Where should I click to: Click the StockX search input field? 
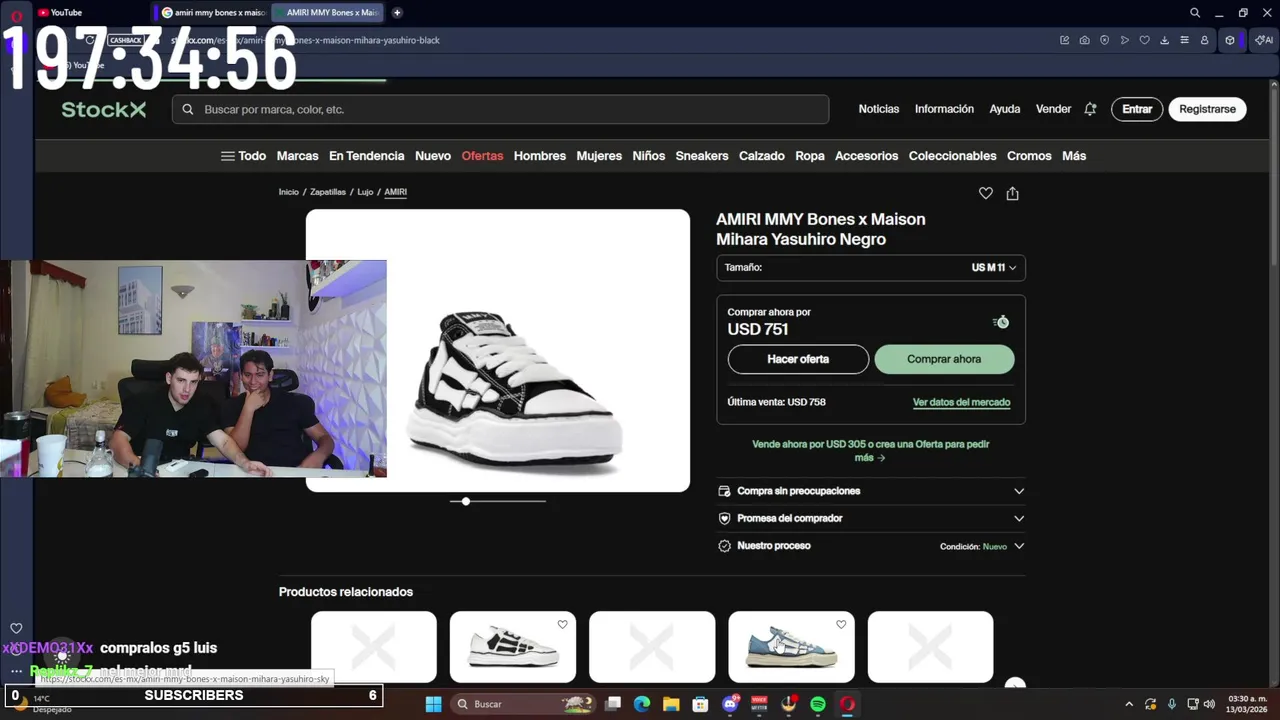click(x=500, y=110)
